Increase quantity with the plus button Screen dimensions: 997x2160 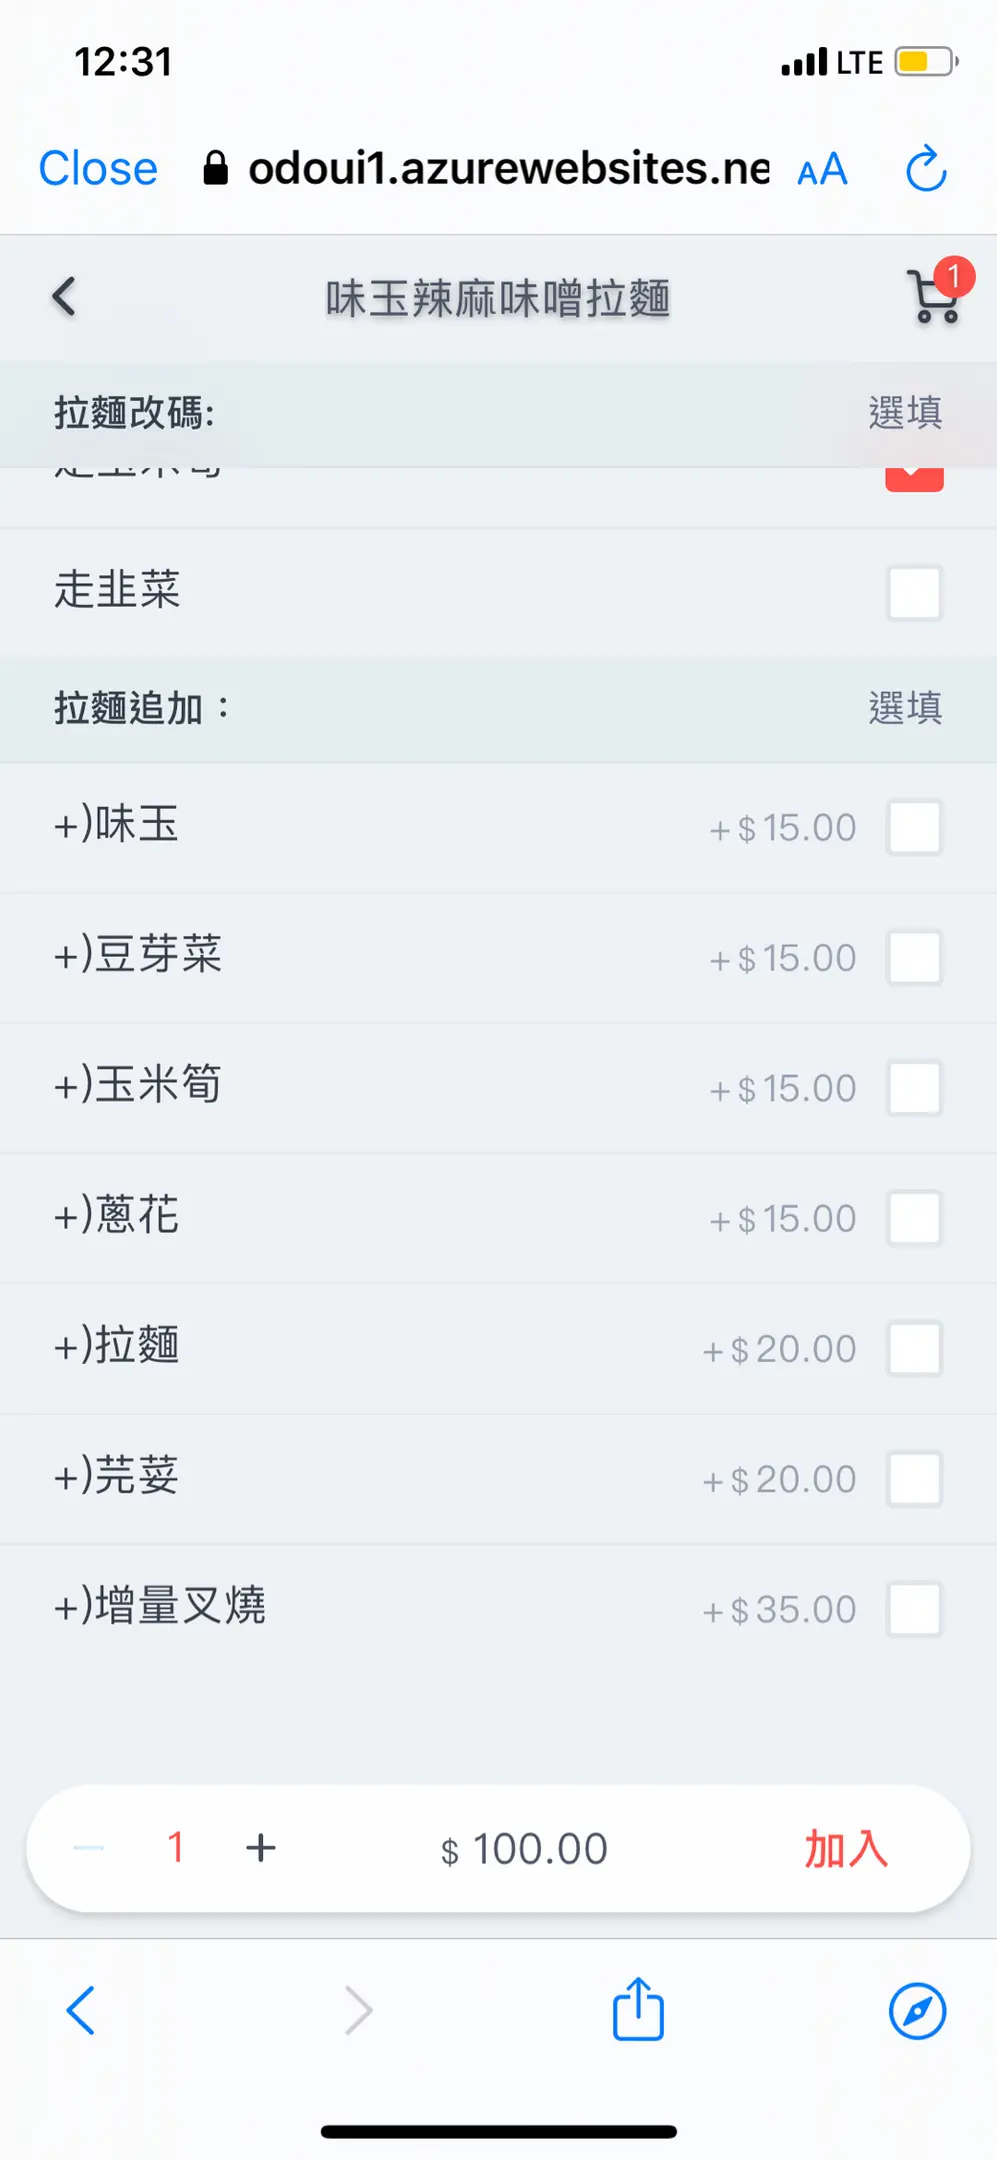pos(261,1848)
